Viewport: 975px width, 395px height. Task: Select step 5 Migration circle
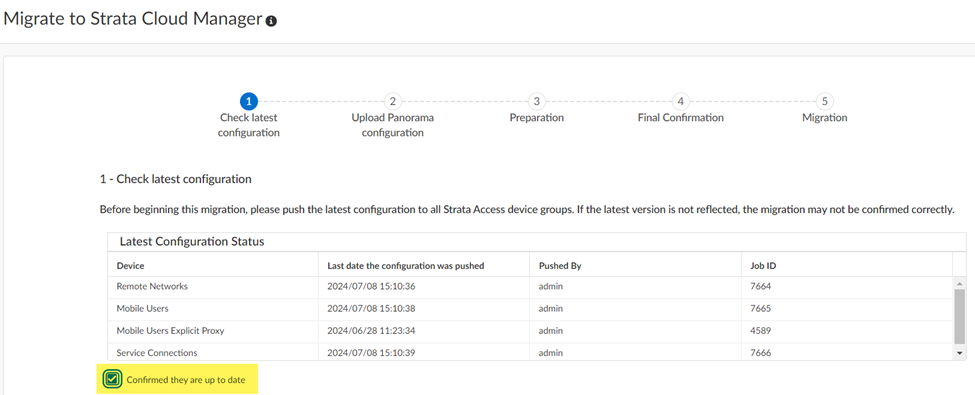click(x=825, y=101)
